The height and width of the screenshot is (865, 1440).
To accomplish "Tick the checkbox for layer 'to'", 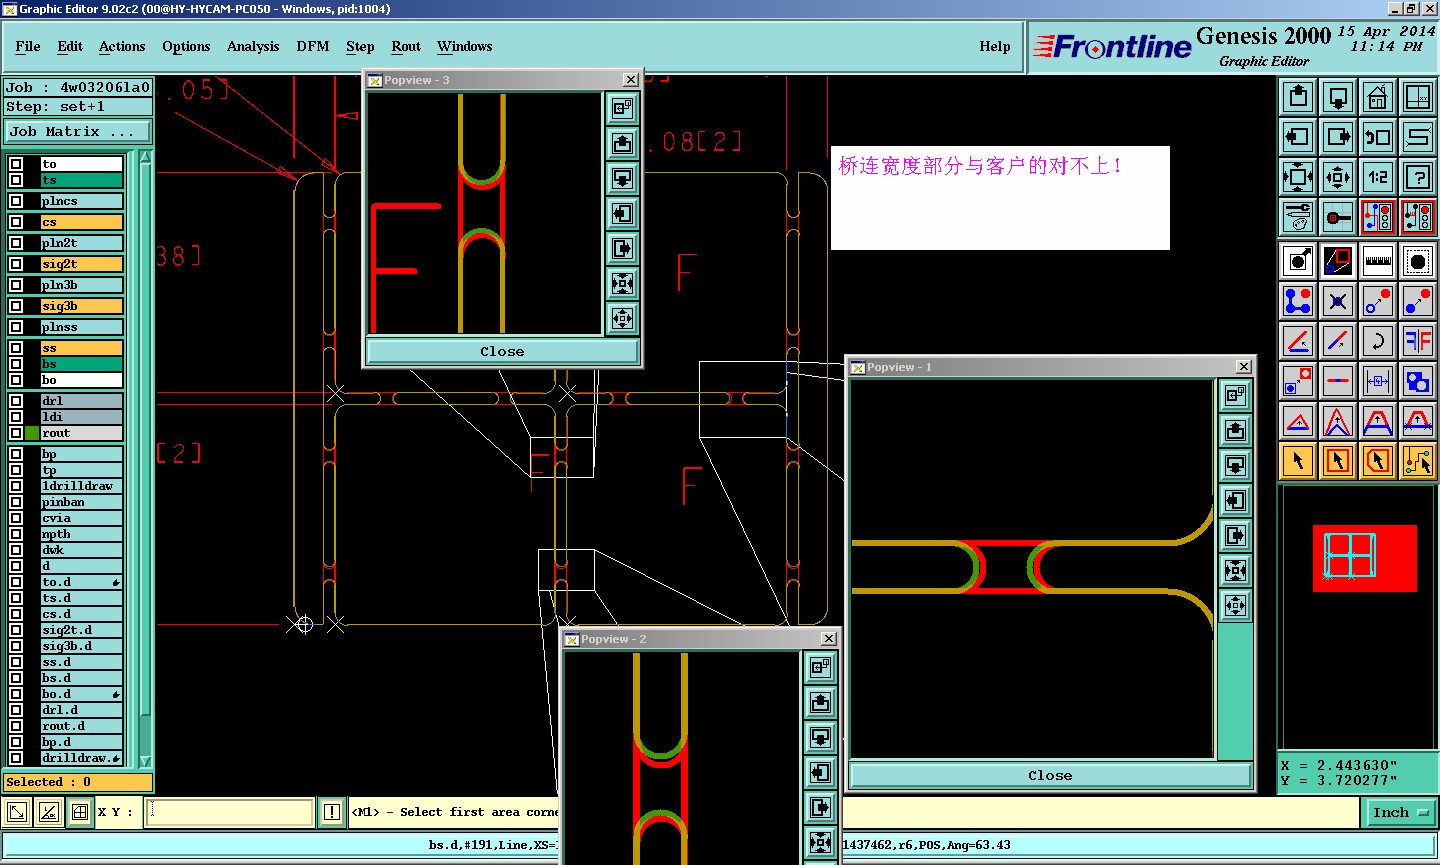I will (x=16, y=164).
